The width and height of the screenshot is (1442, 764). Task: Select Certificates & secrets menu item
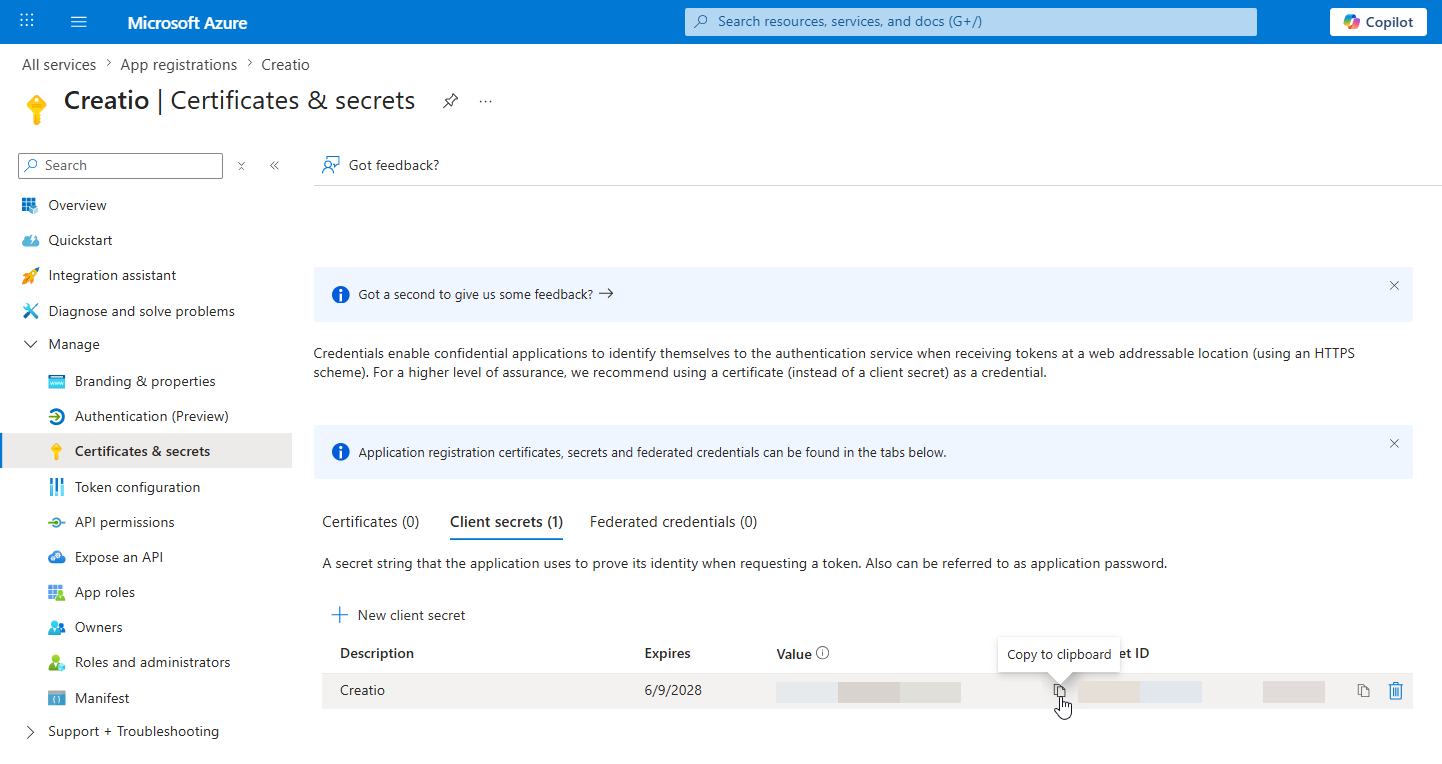click(x=146, y=451)
